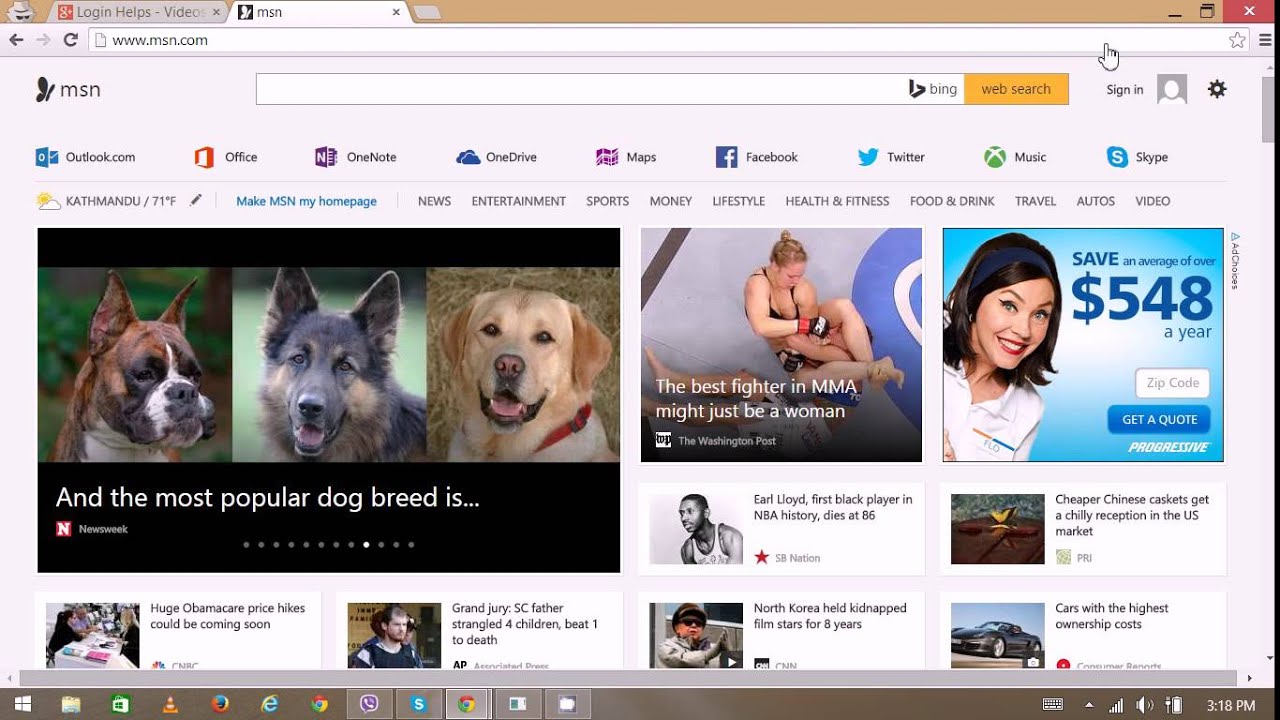Select the first carousel slide dot

pos(246,545)
